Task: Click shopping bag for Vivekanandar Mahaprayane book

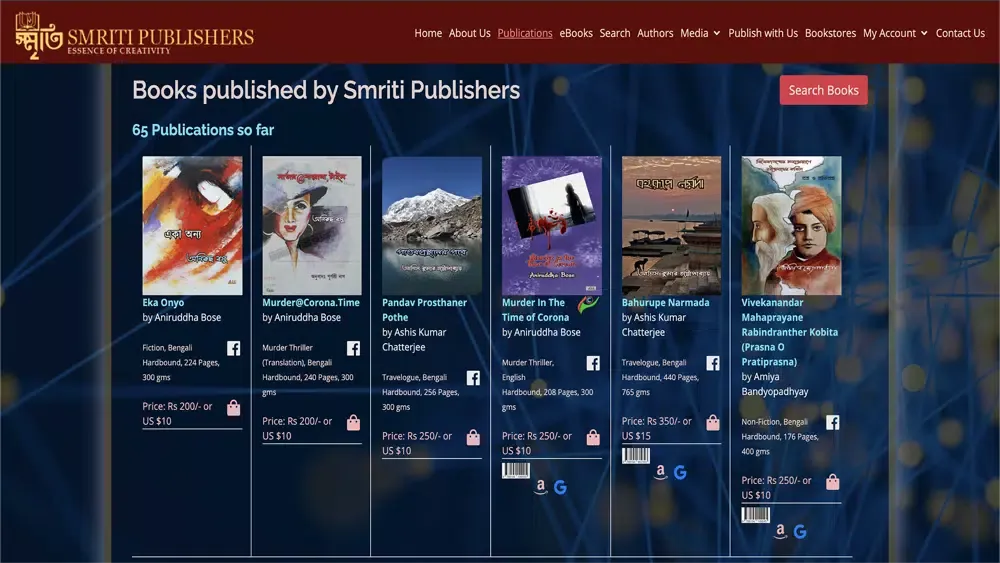Action: point(833,481)
